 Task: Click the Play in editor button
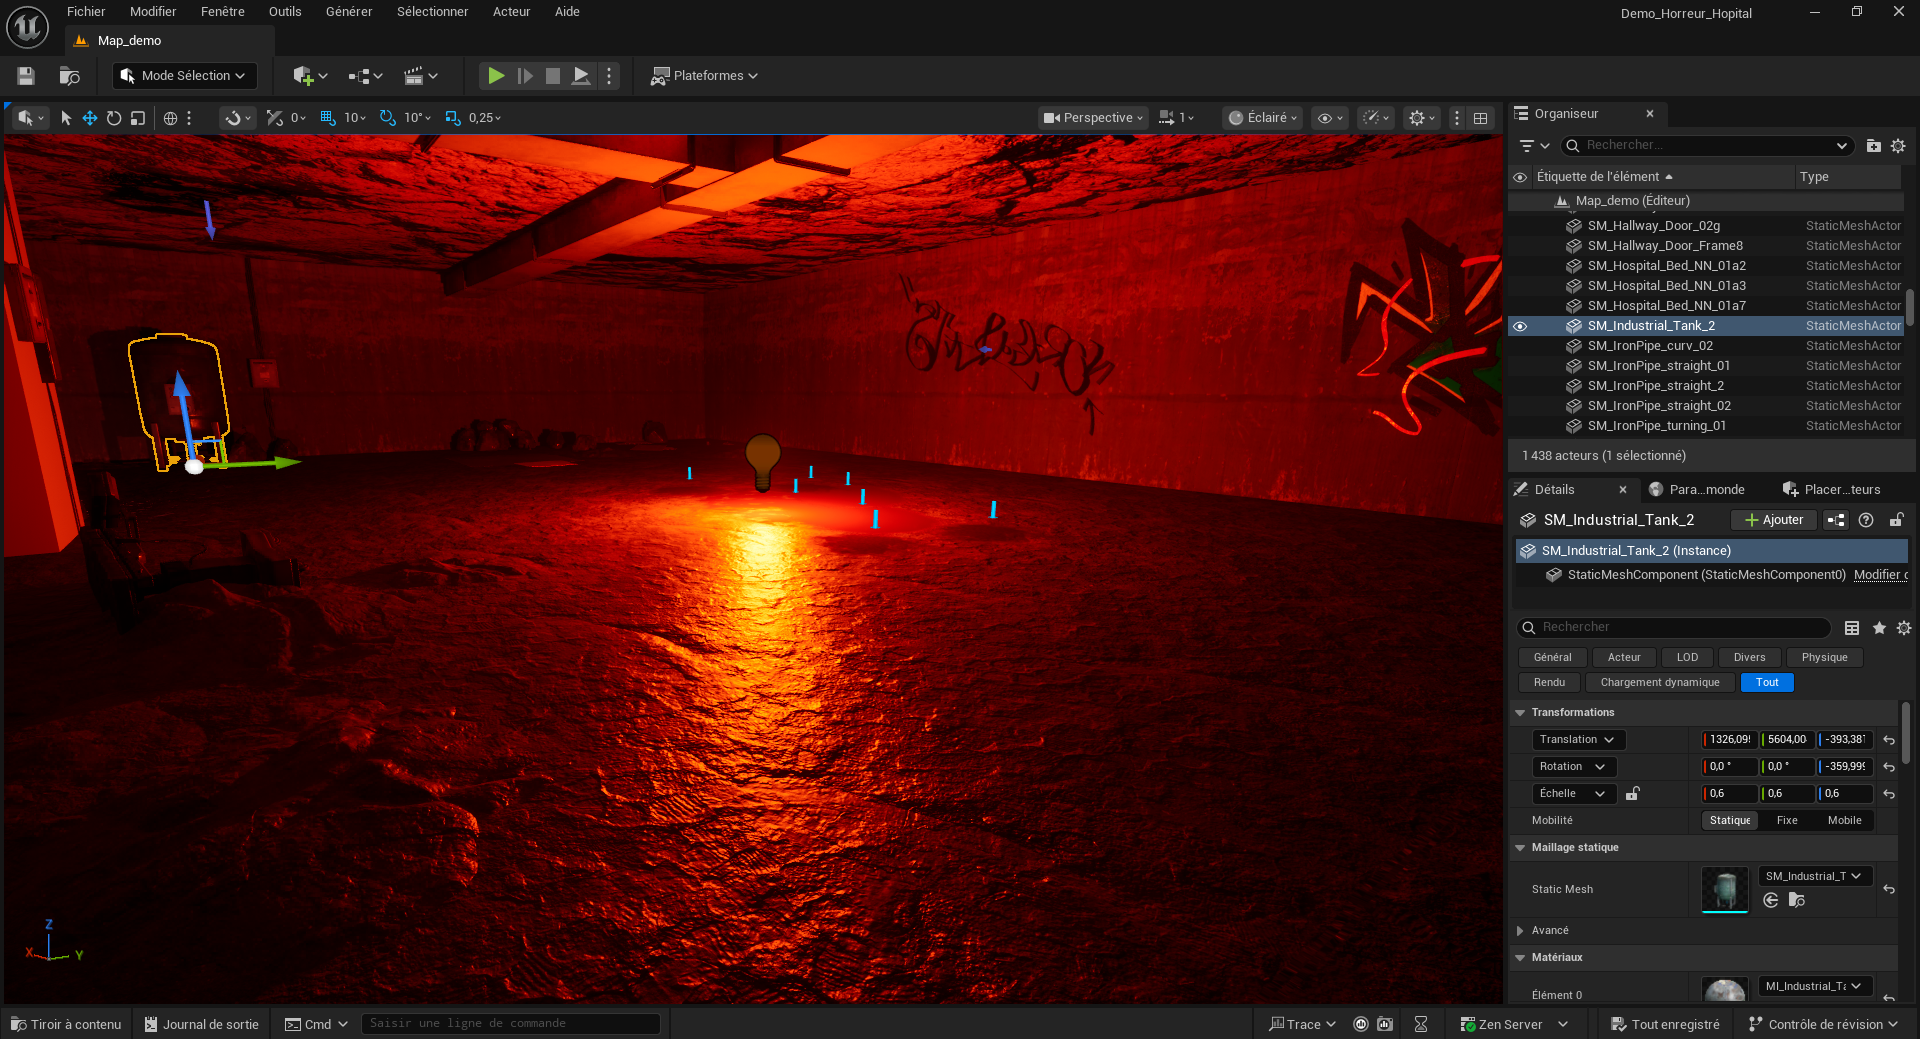(495, 76)
